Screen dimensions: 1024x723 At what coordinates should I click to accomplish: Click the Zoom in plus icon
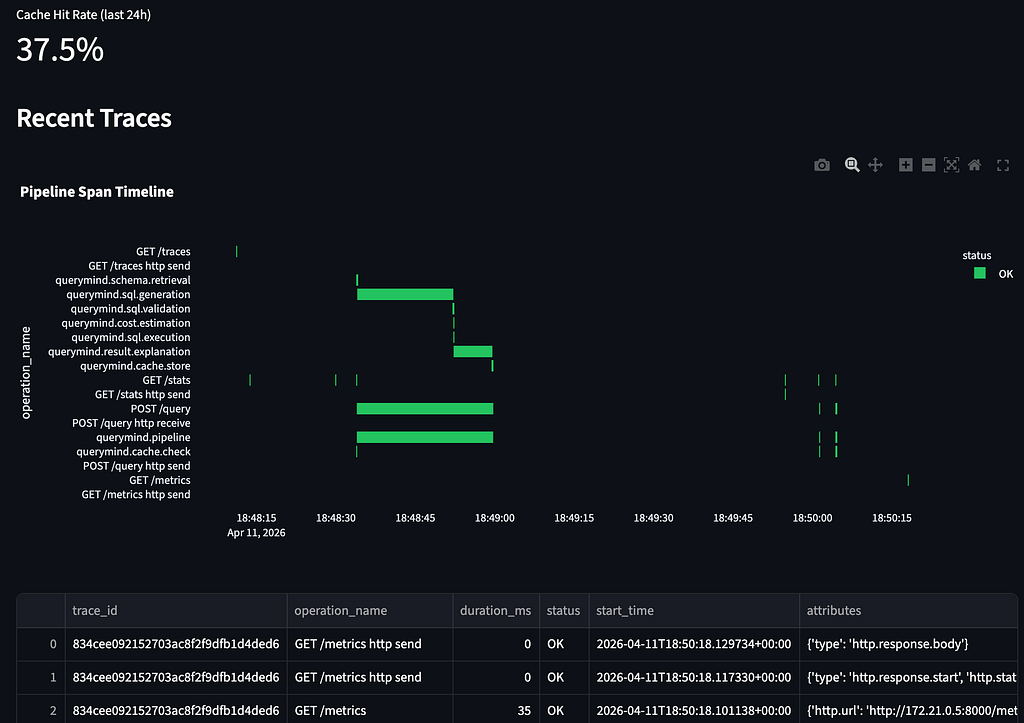pyautogui.click(x=905, y=165)
